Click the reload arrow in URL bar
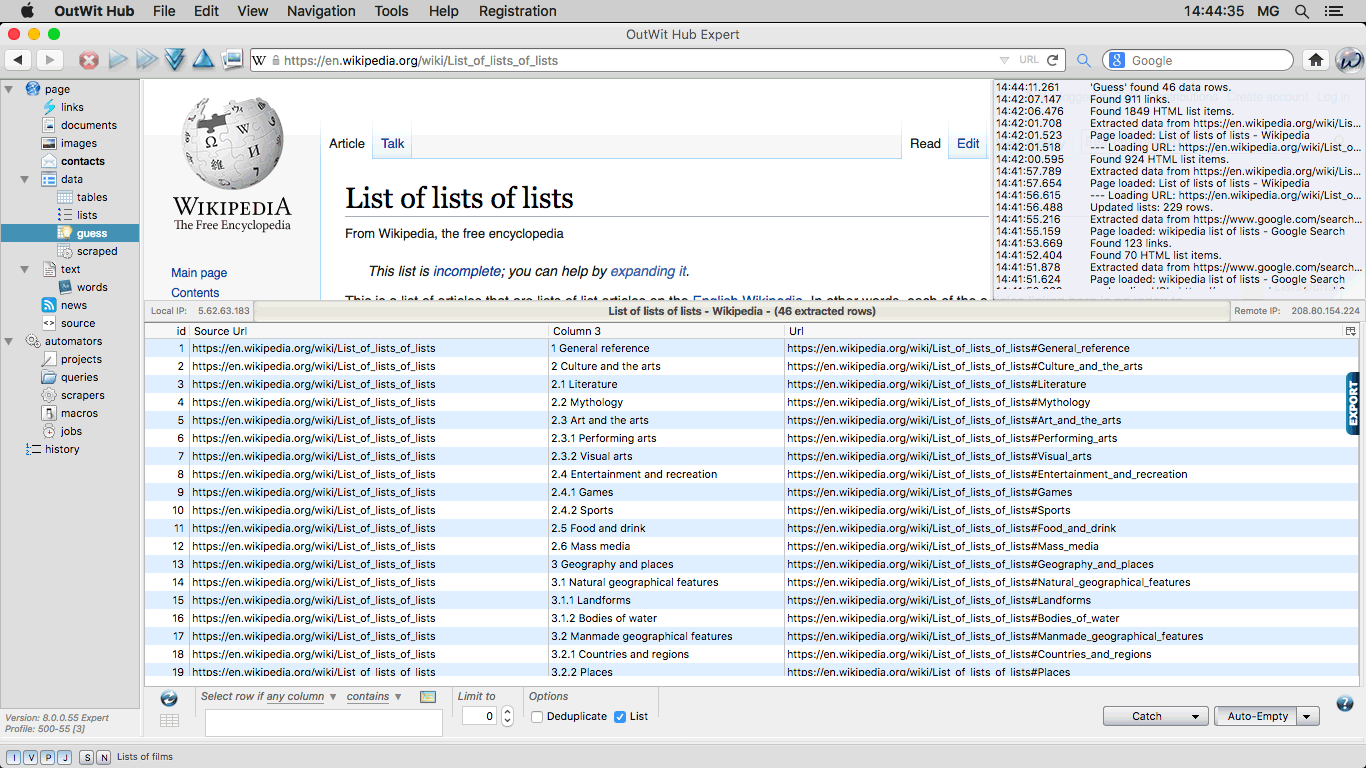The width and height of the screenshot is (1366, 768). click(1053, 60)
